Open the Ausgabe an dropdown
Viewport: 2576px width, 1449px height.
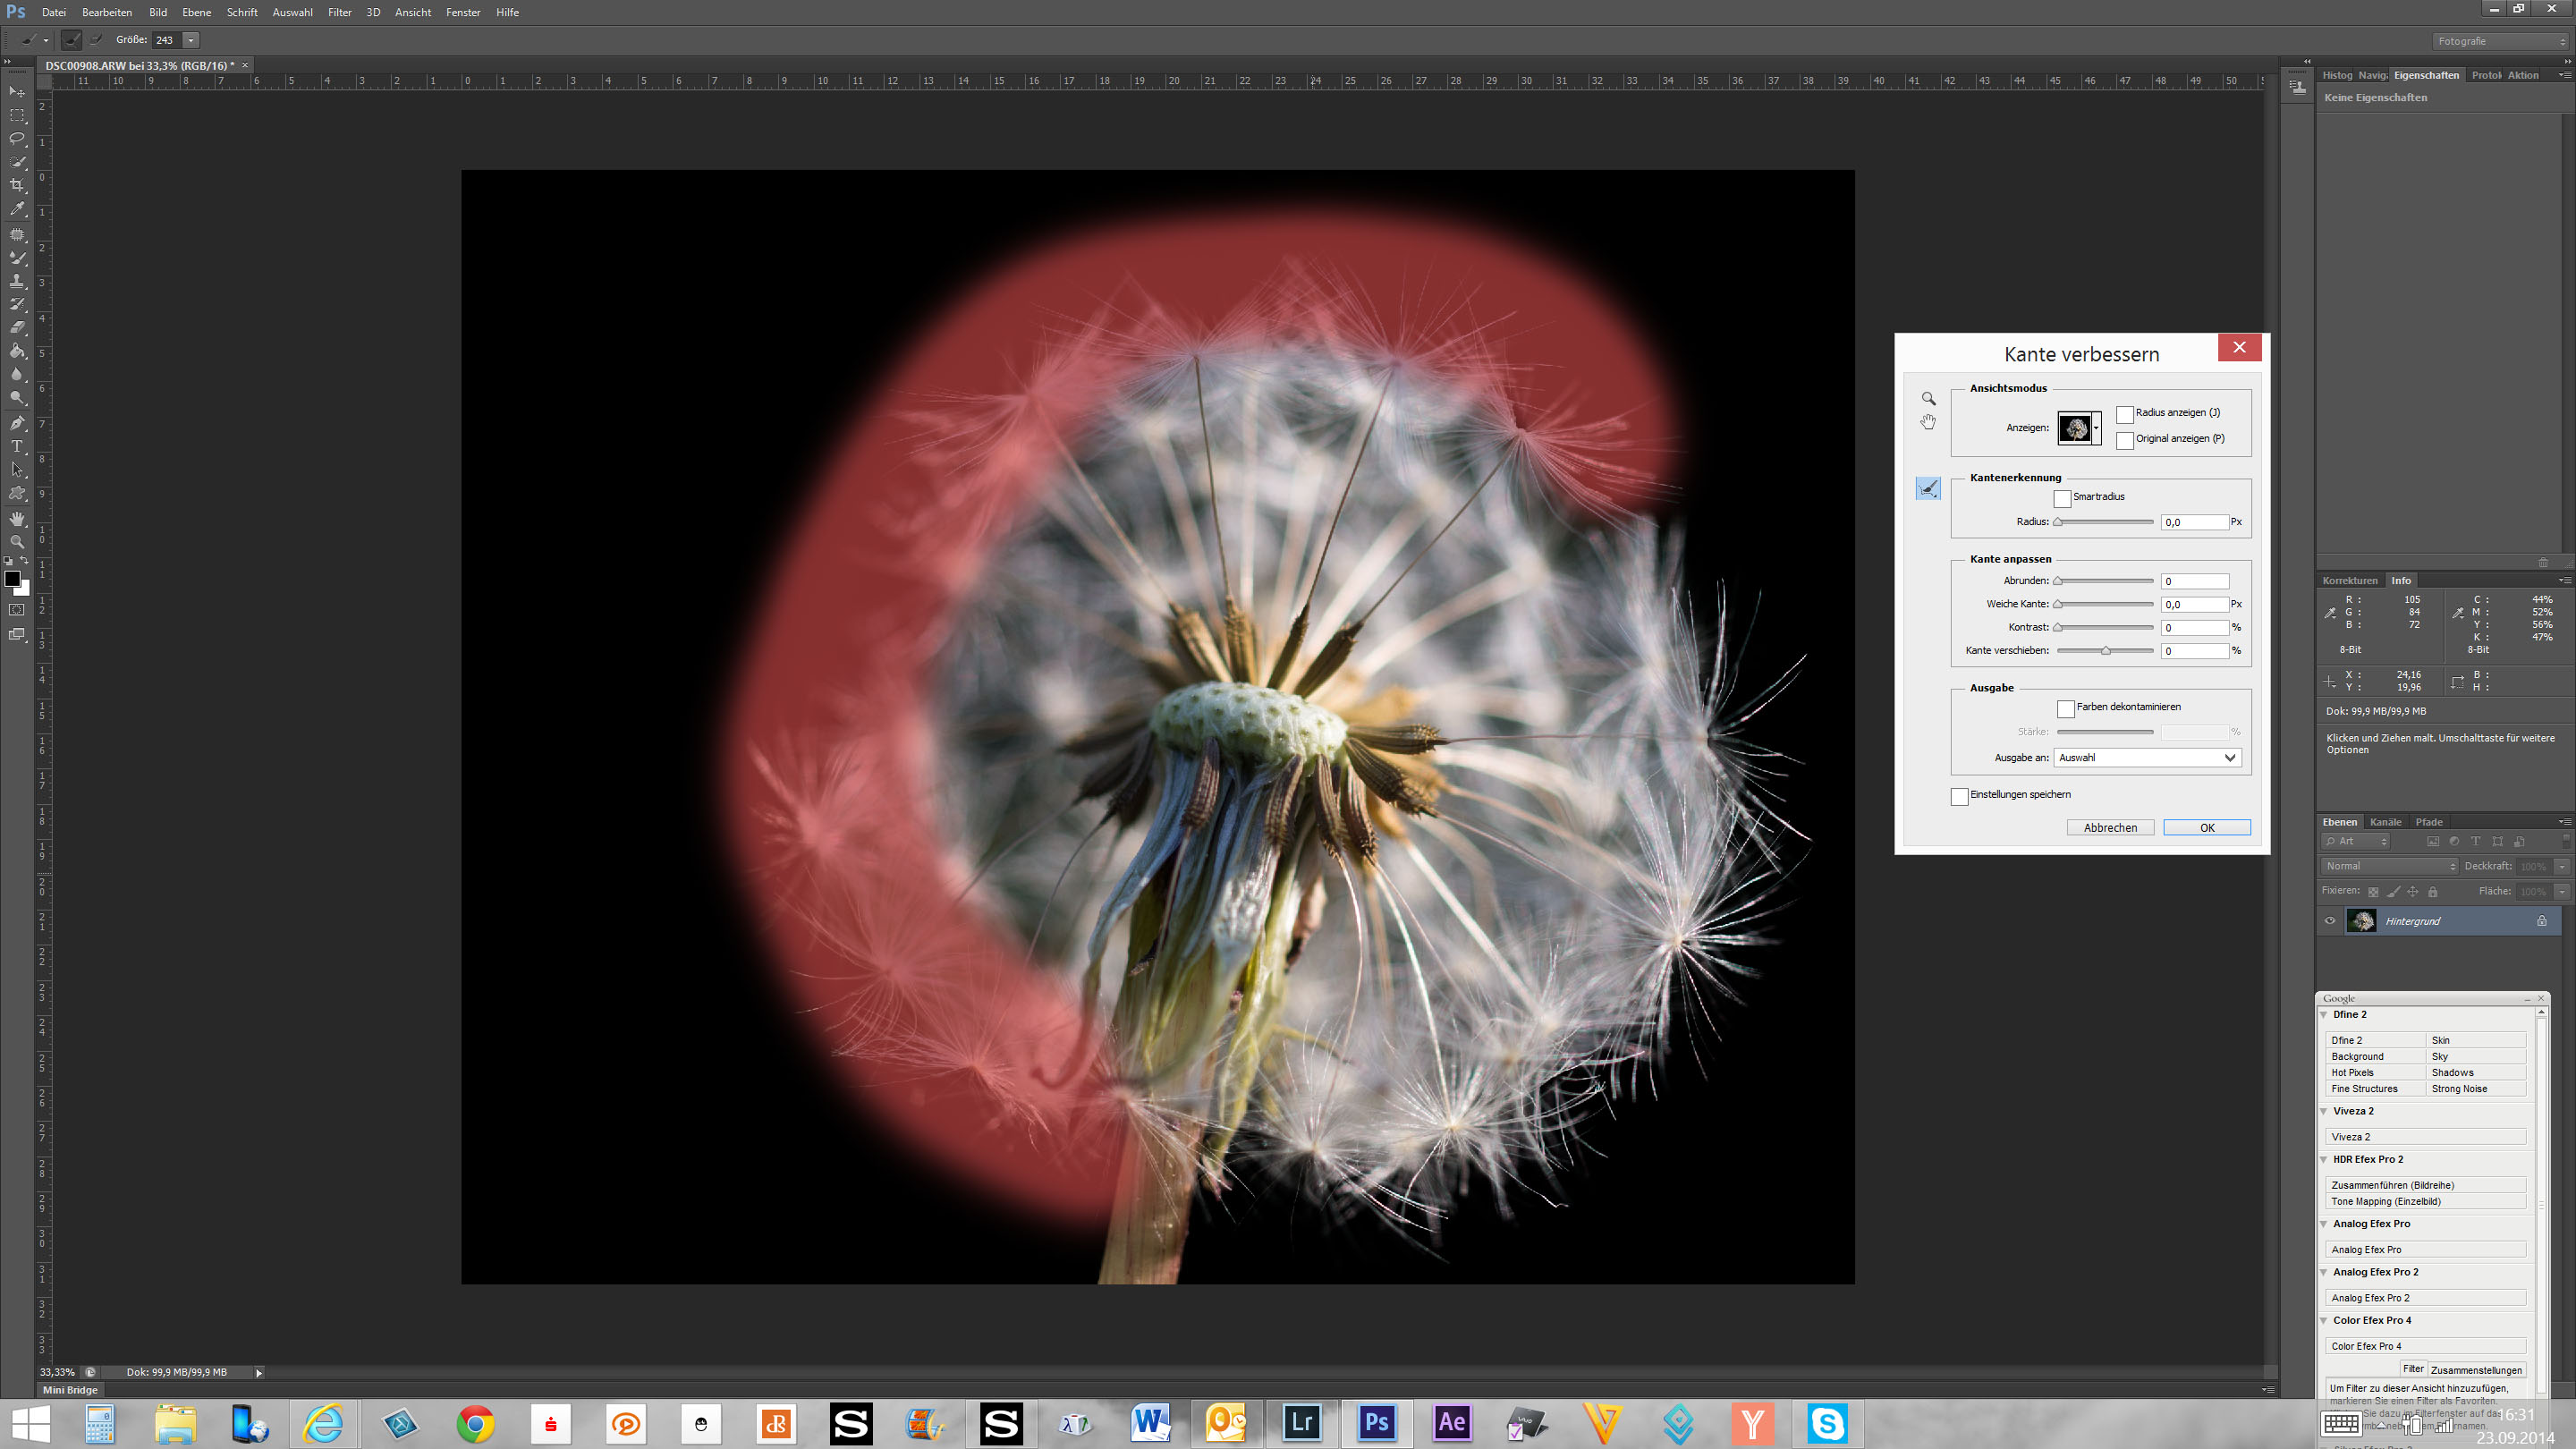pos(2147,758)
